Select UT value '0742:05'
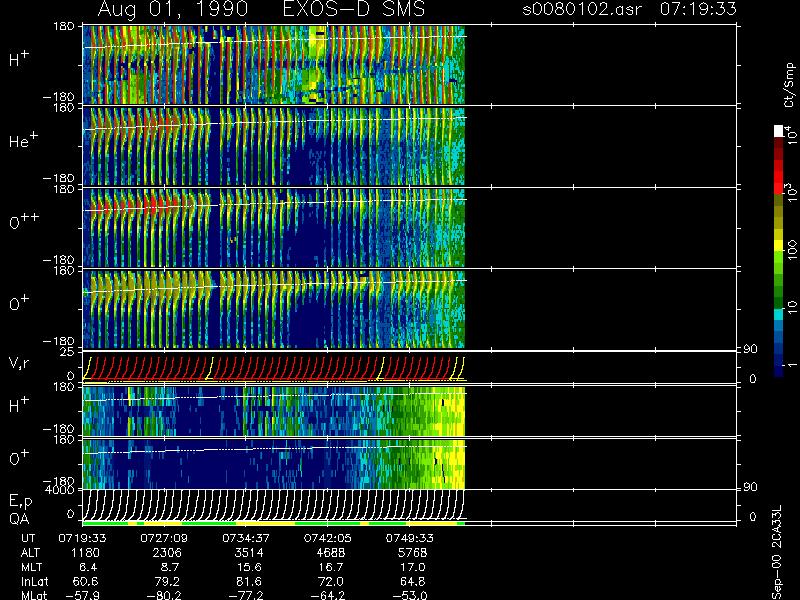The height and width of the screenshot is (600, 800). click(x=328, y=538)
